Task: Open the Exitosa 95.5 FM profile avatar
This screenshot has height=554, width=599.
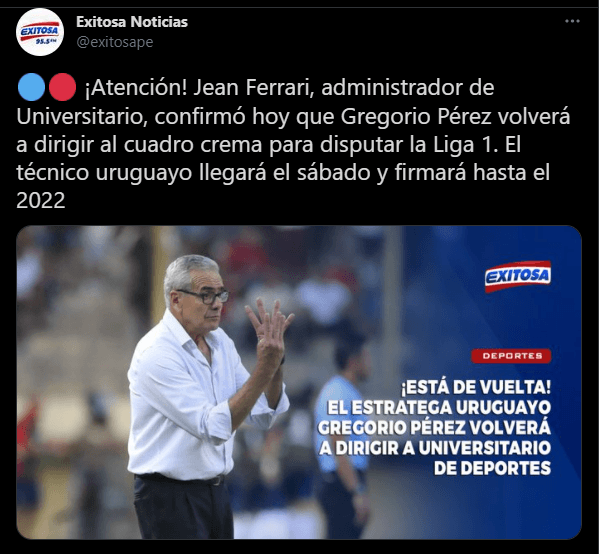Action: [40, 32]
